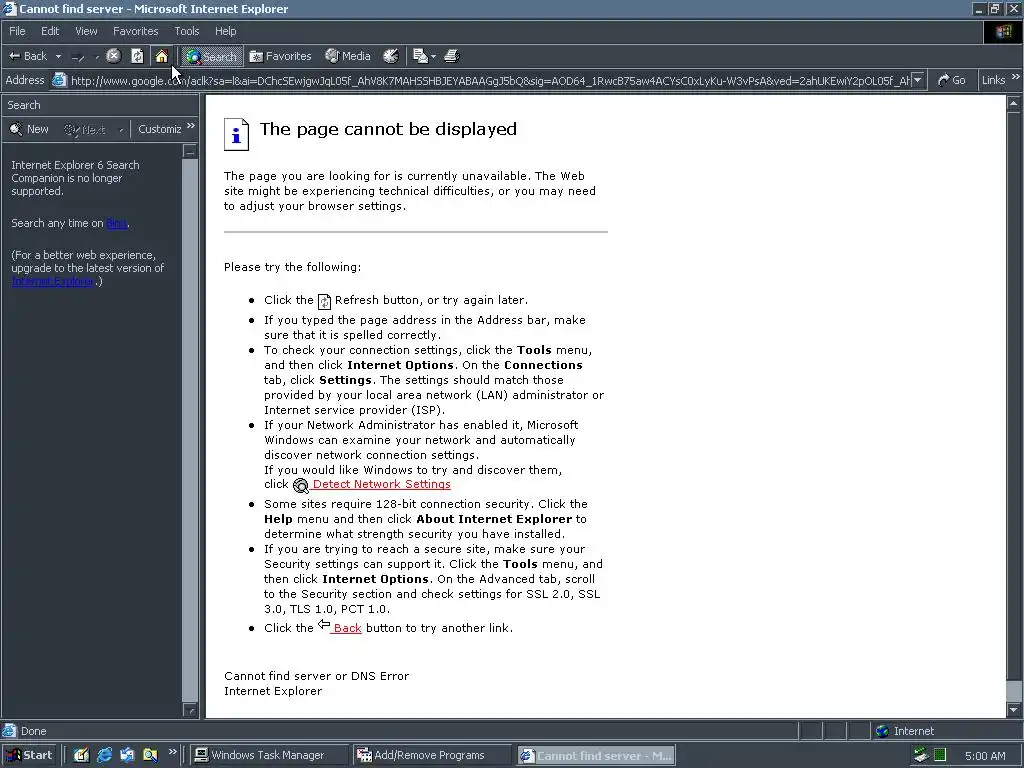Open the Address bar dropdown list
Image resolution: width=1024 pixels, height=768 pixels.
coord(918,80)
